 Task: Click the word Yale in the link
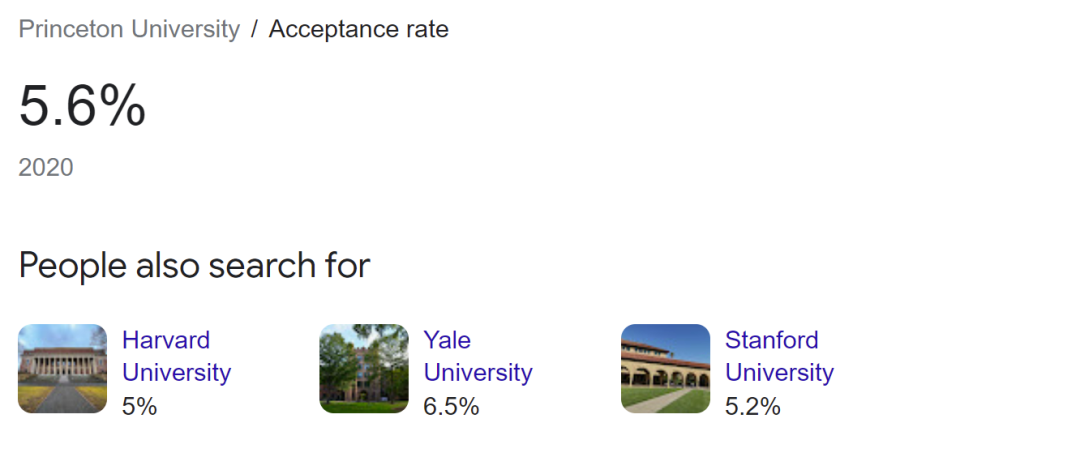click(447, 340)
